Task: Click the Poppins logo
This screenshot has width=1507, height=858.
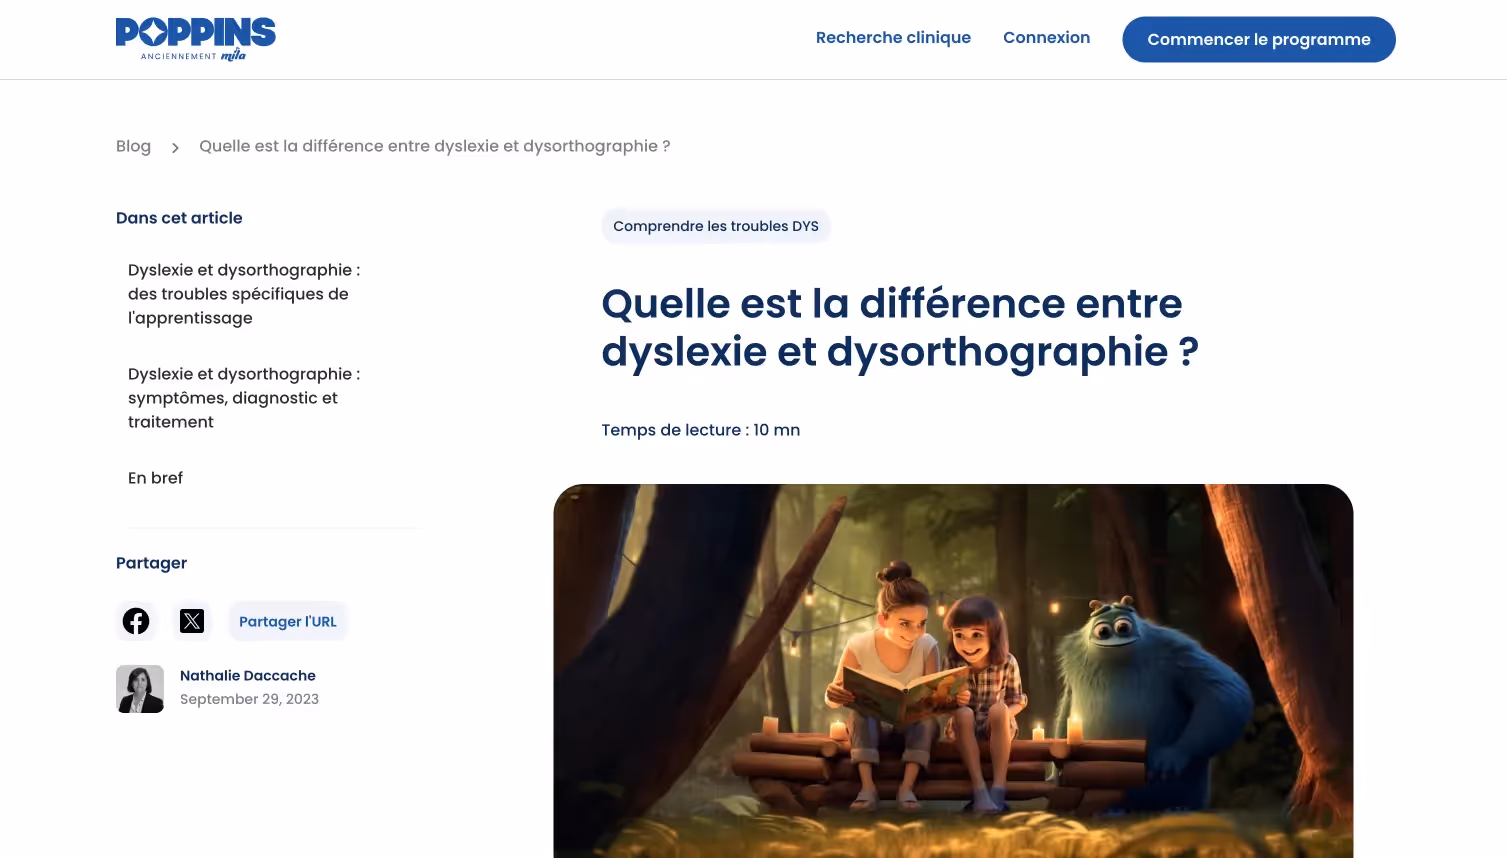Action: (195, 39)
